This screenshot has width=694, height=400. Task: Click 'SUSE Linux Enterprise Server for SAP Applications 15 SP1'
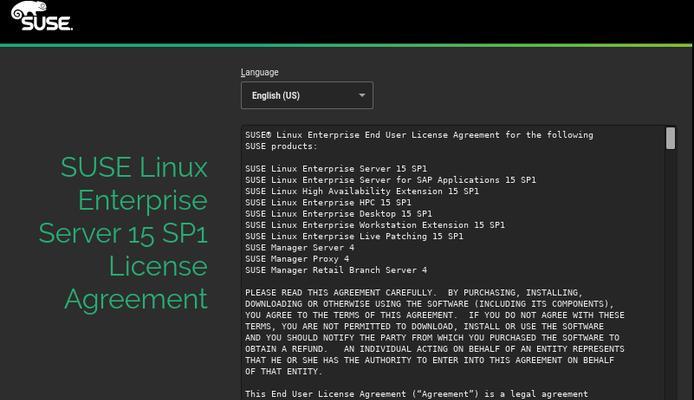[x=390, y=180]
